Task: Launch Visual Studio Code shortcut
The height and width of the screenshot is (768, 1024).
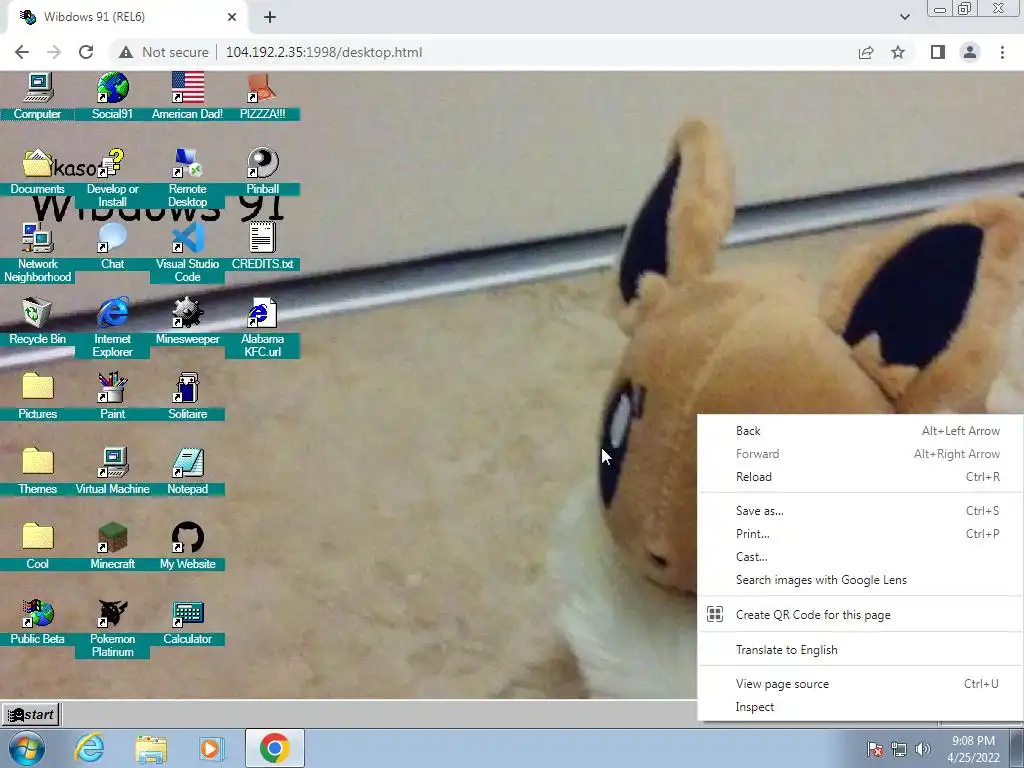Action: pyautogui.click(x=187, y=238)
